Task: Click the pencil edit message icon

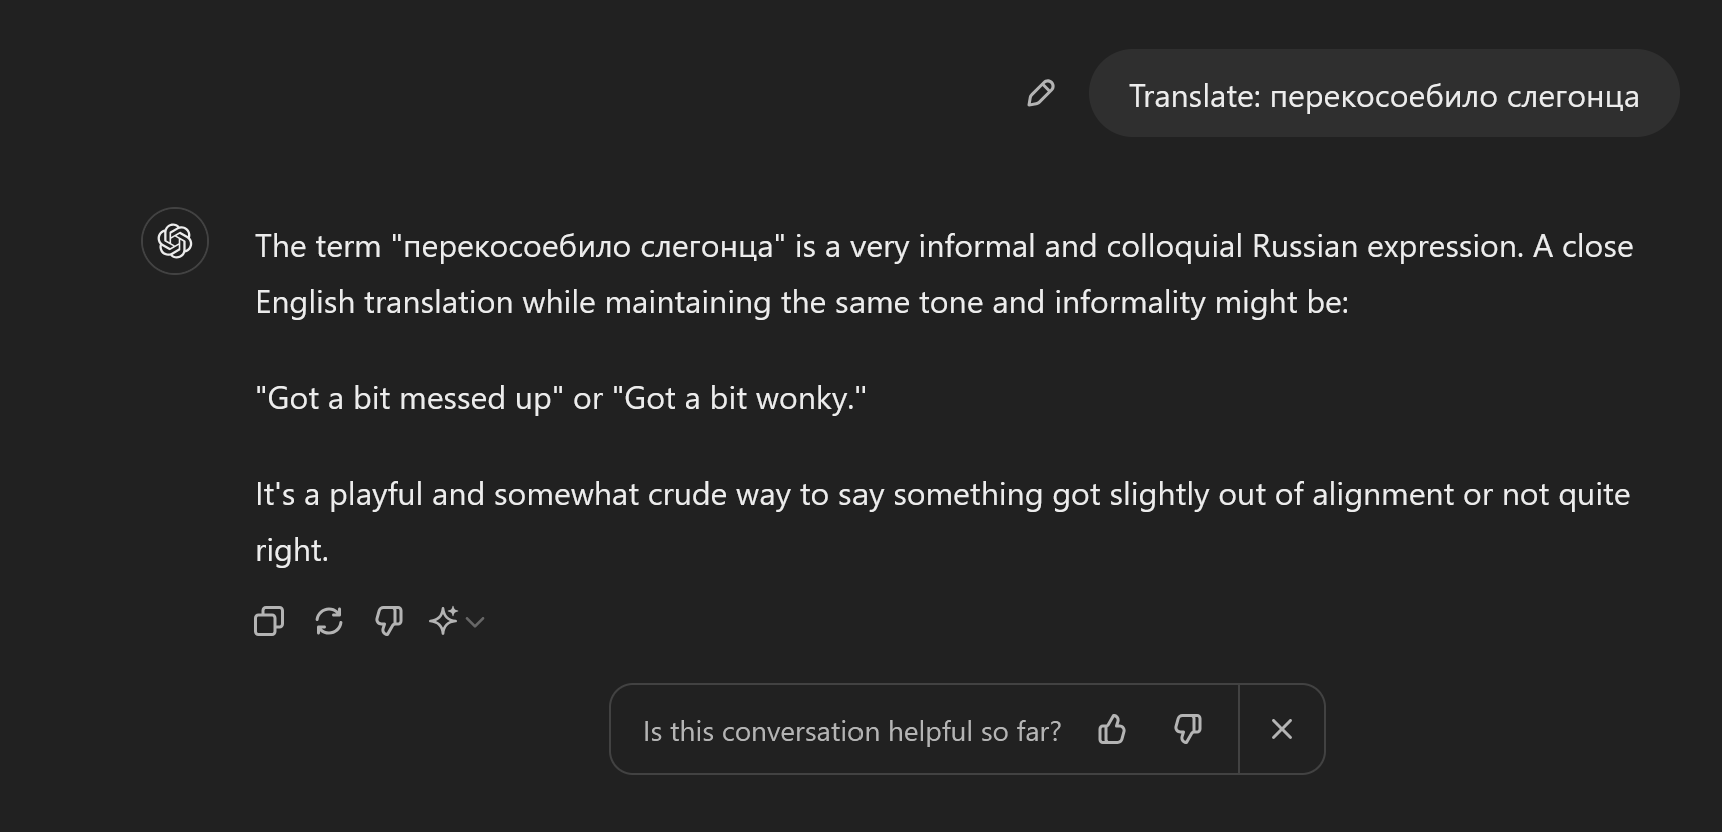Action: pyautogui.click(x=1040, y=94)
